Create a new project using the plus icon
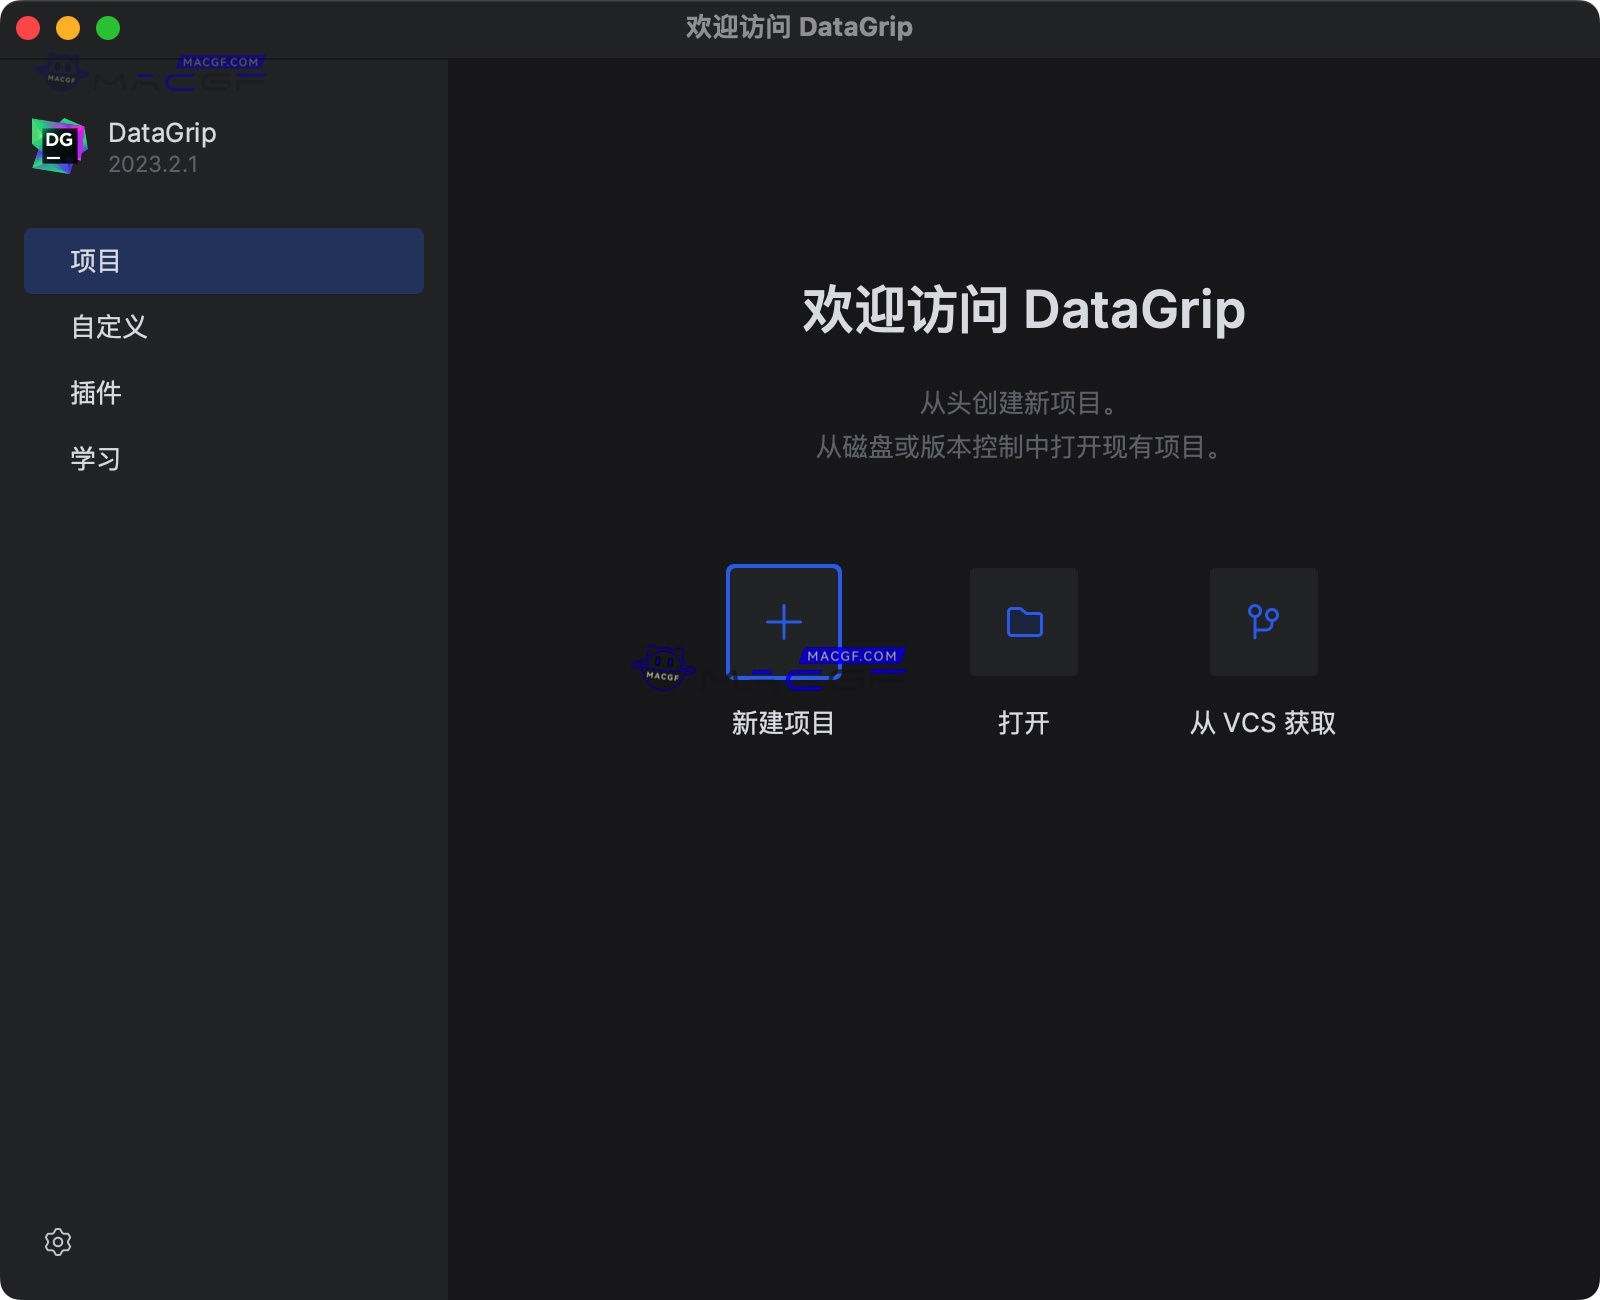The image size is (1600, 1300). pos(783,621)
